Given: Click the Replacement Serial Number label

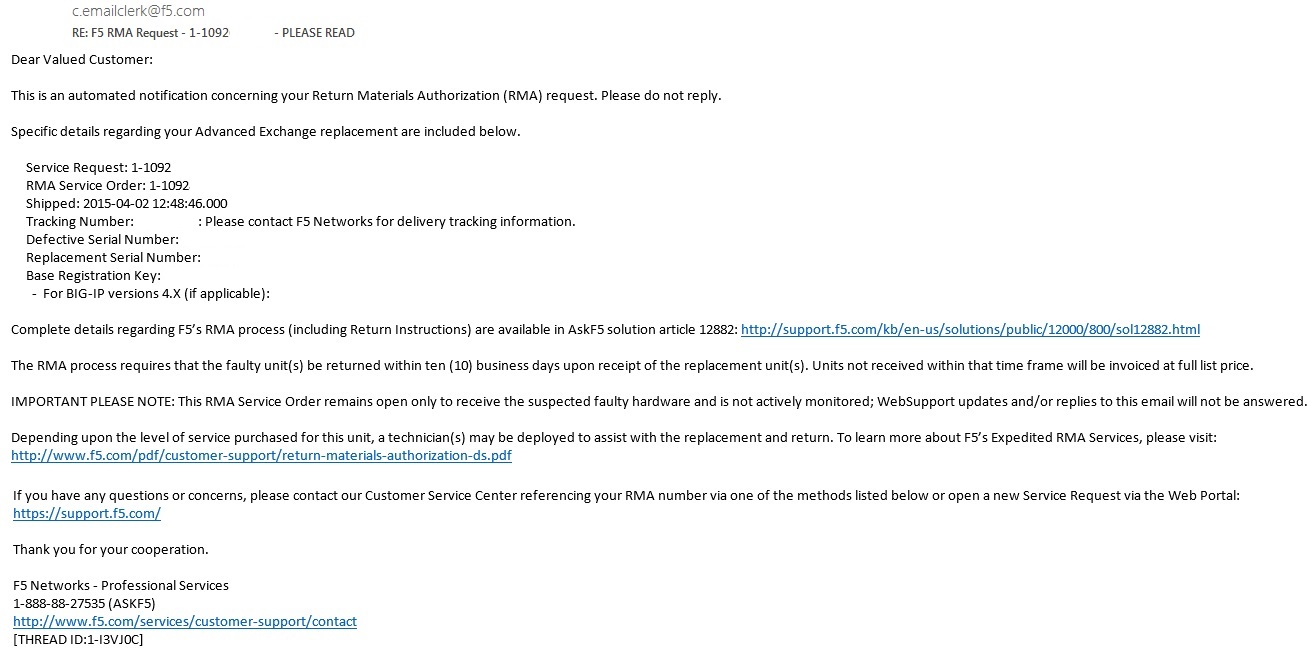Looking at the screenshot, I should (113, 257).
